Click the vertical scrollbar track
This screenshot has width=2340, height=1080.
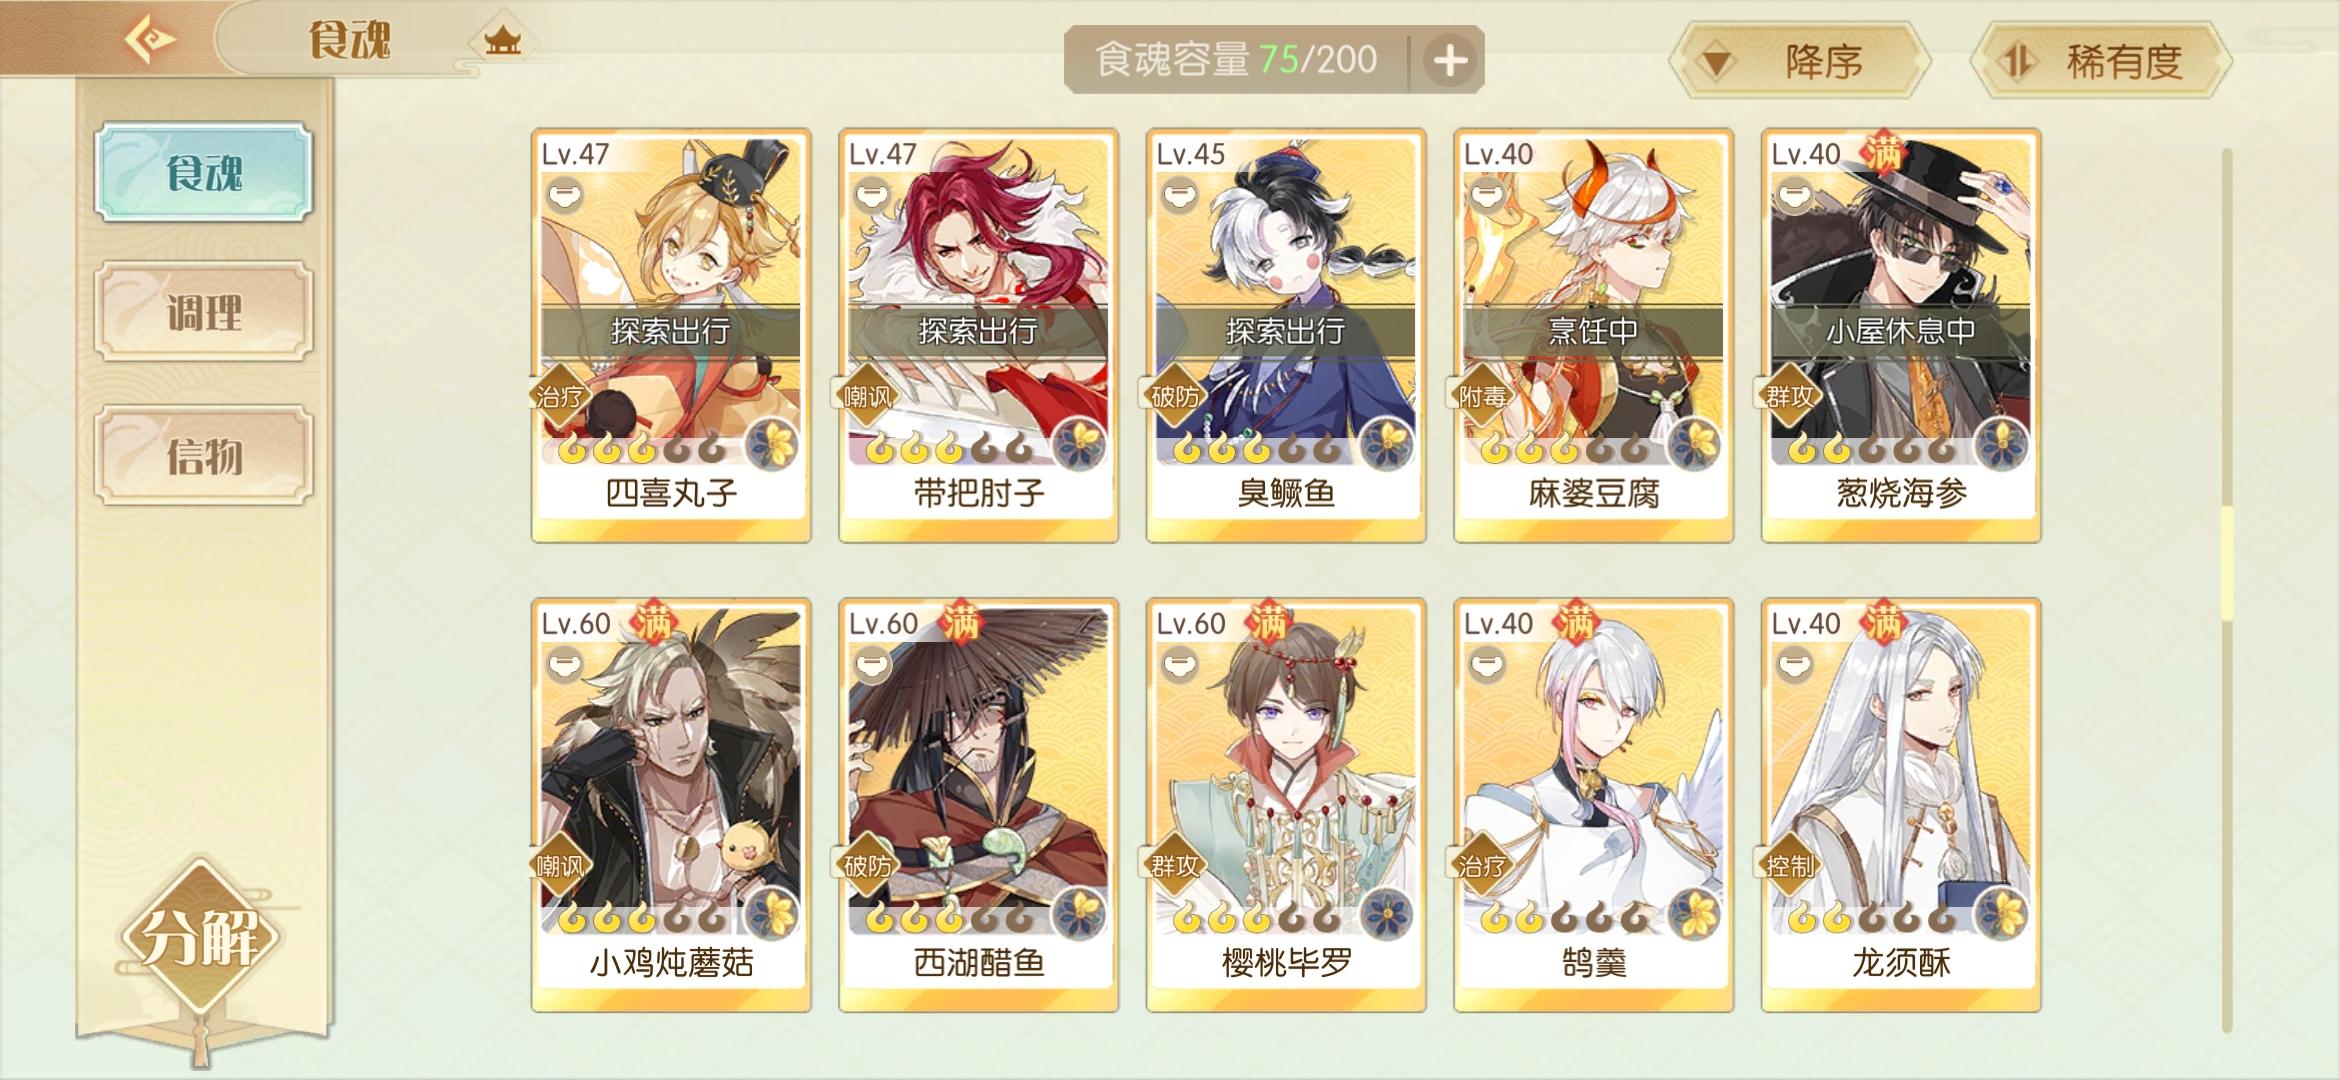2227,590
